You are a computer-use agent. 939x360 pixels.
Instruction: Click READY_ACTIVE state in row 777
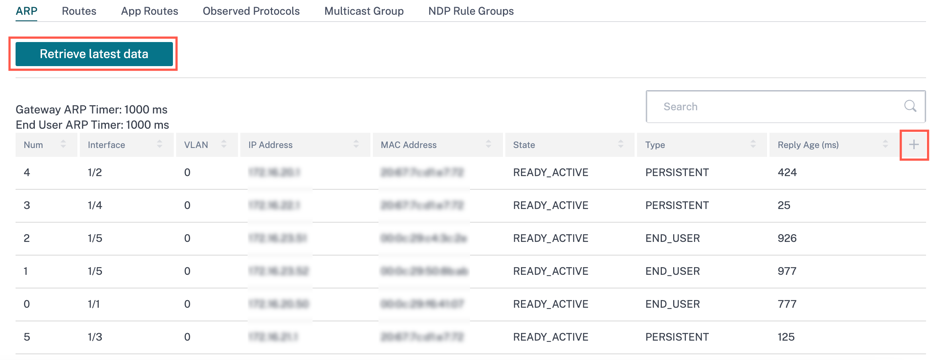(551, 304)
